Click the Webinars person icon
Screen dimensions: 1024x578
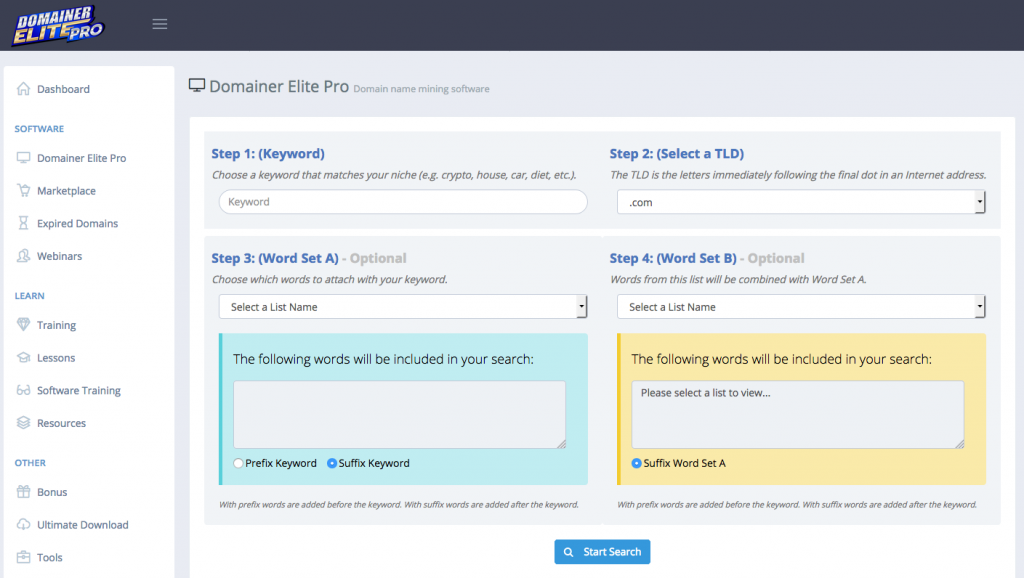(x=24, y=256)
